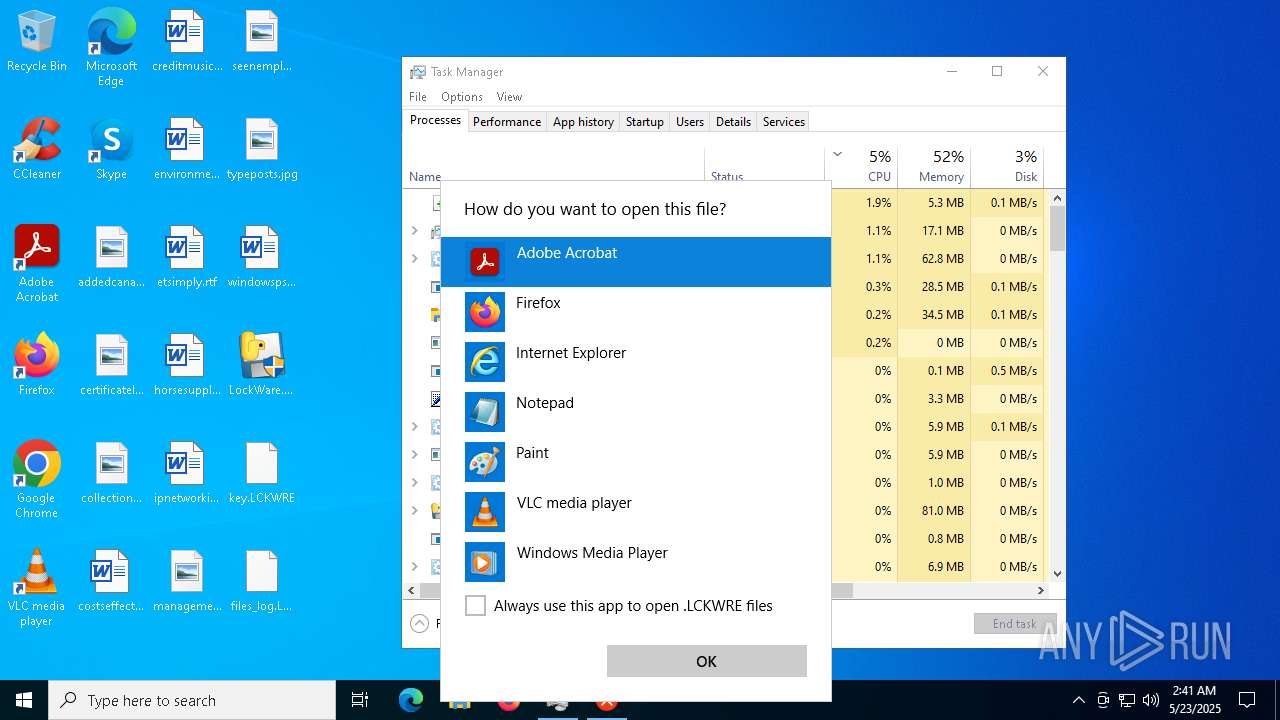Image resolution: width=1280 pixels, height=720 pixels.
Task: Select the LockWare desktop file icon
Action: (x=261, y=365)
